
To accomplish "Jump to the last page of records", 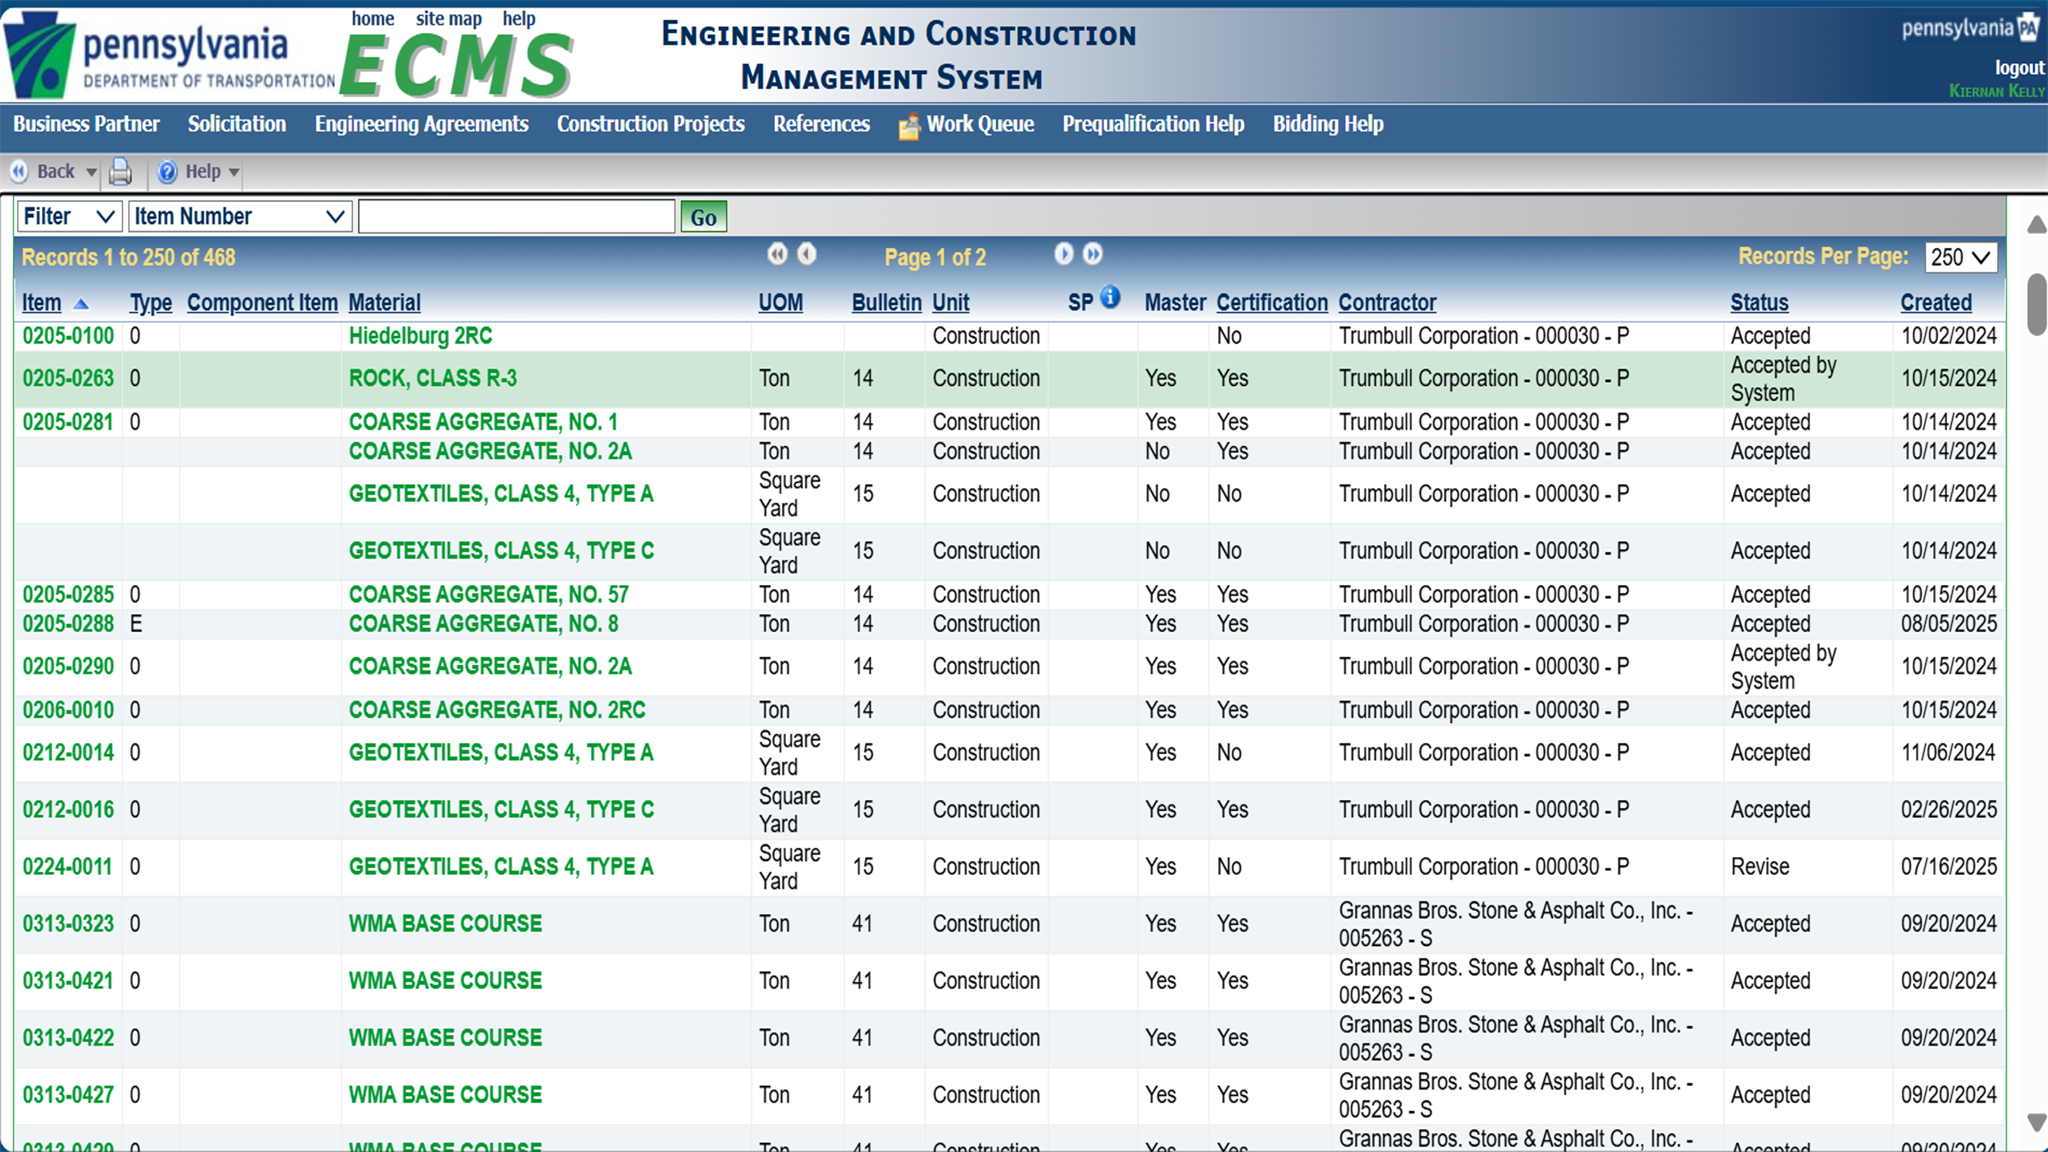I will pyautogui.click(x=1093, y=254).
